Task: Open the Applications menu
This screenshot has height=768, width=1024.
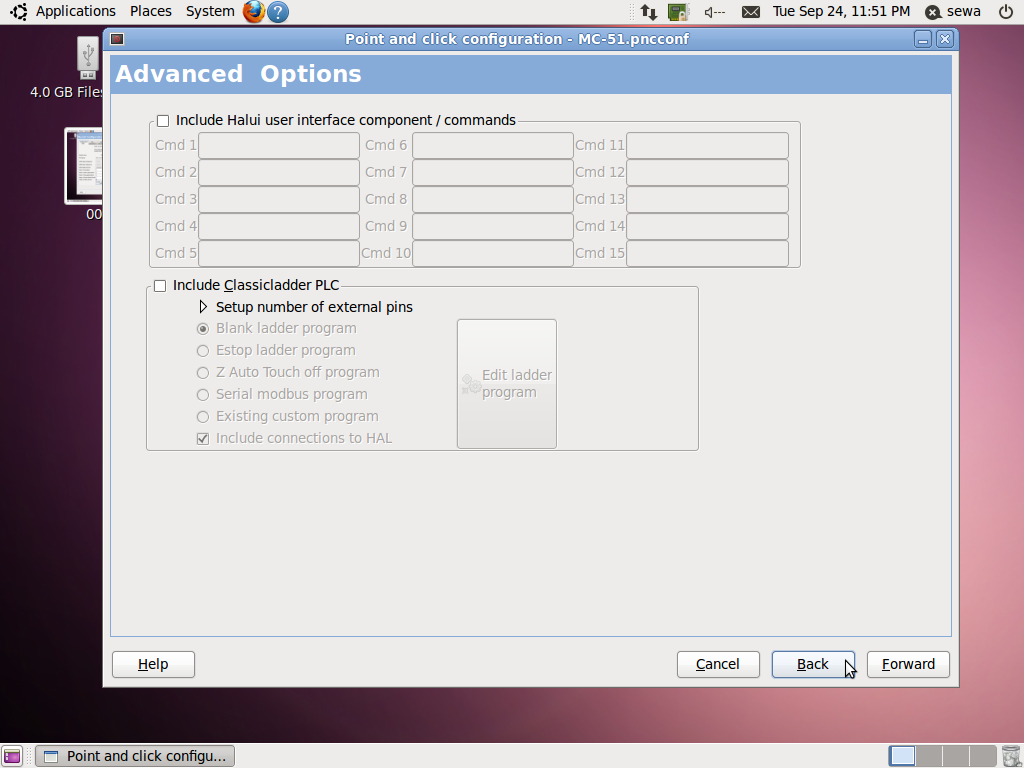Action: 76,11
